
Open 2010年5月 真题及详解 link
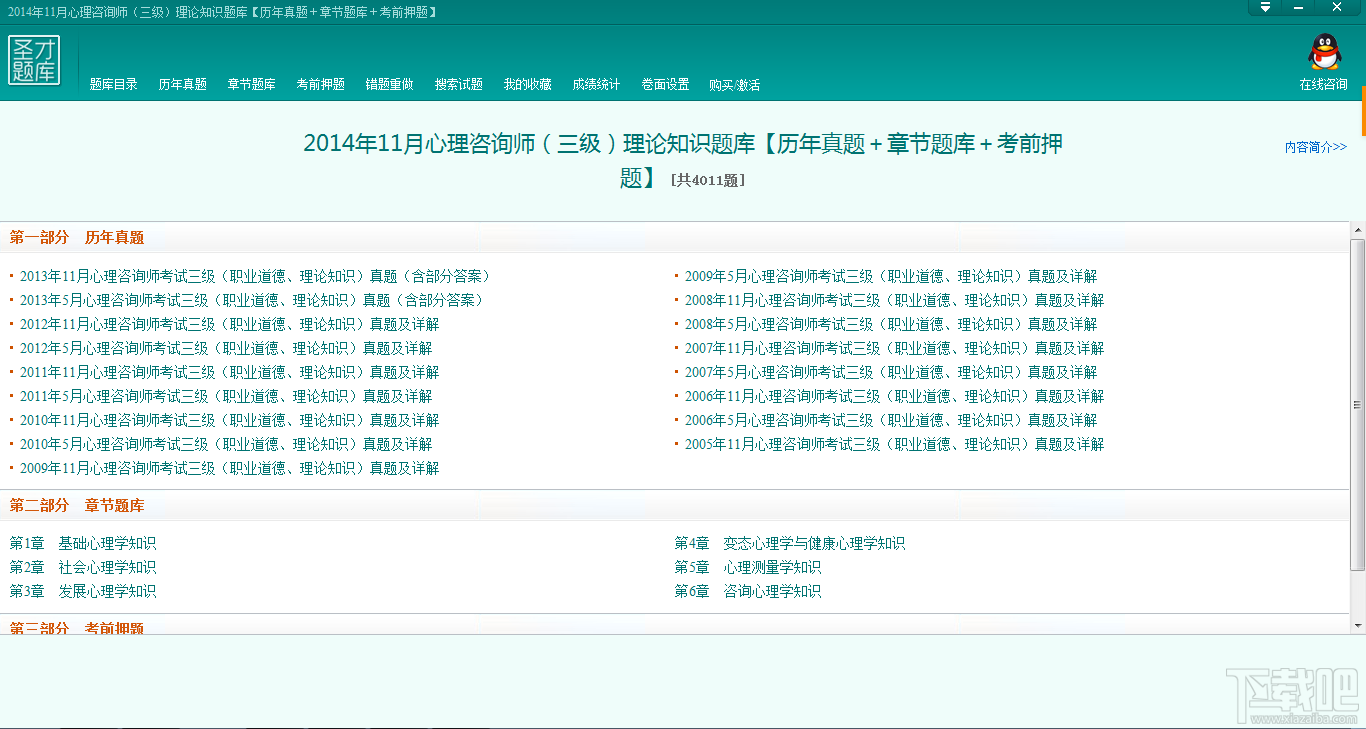click(x=226, y=444)
